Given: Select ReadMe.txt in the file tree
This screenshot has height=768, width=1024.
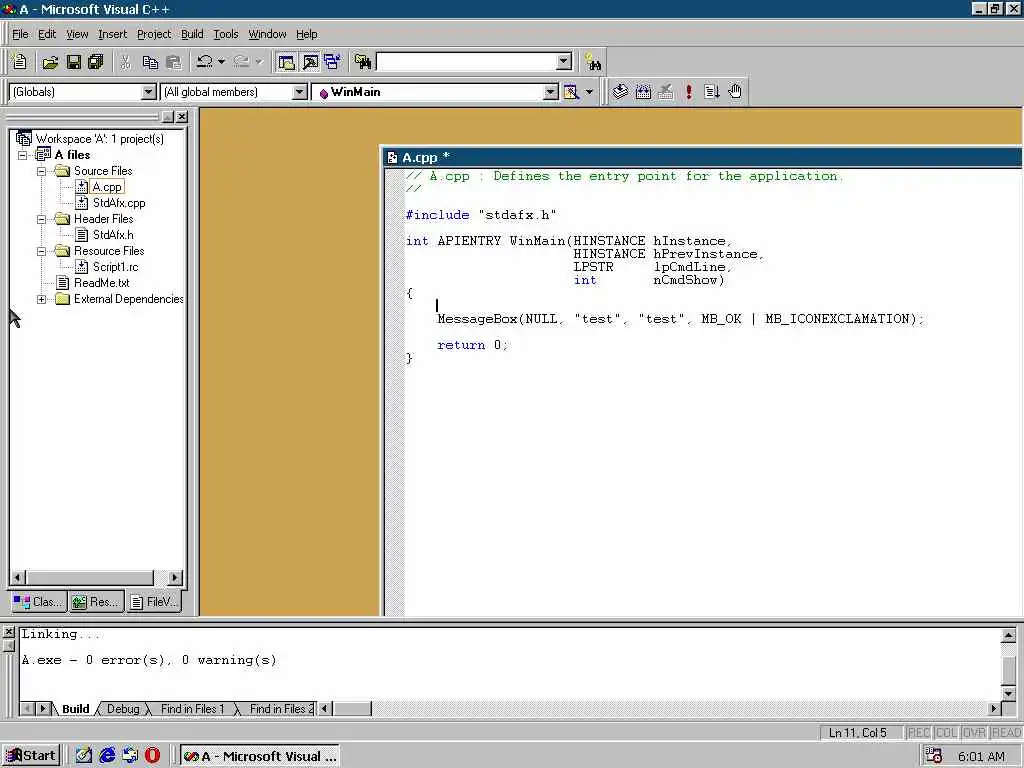Looking at the screenshot, I should click(x=101, y=283).
